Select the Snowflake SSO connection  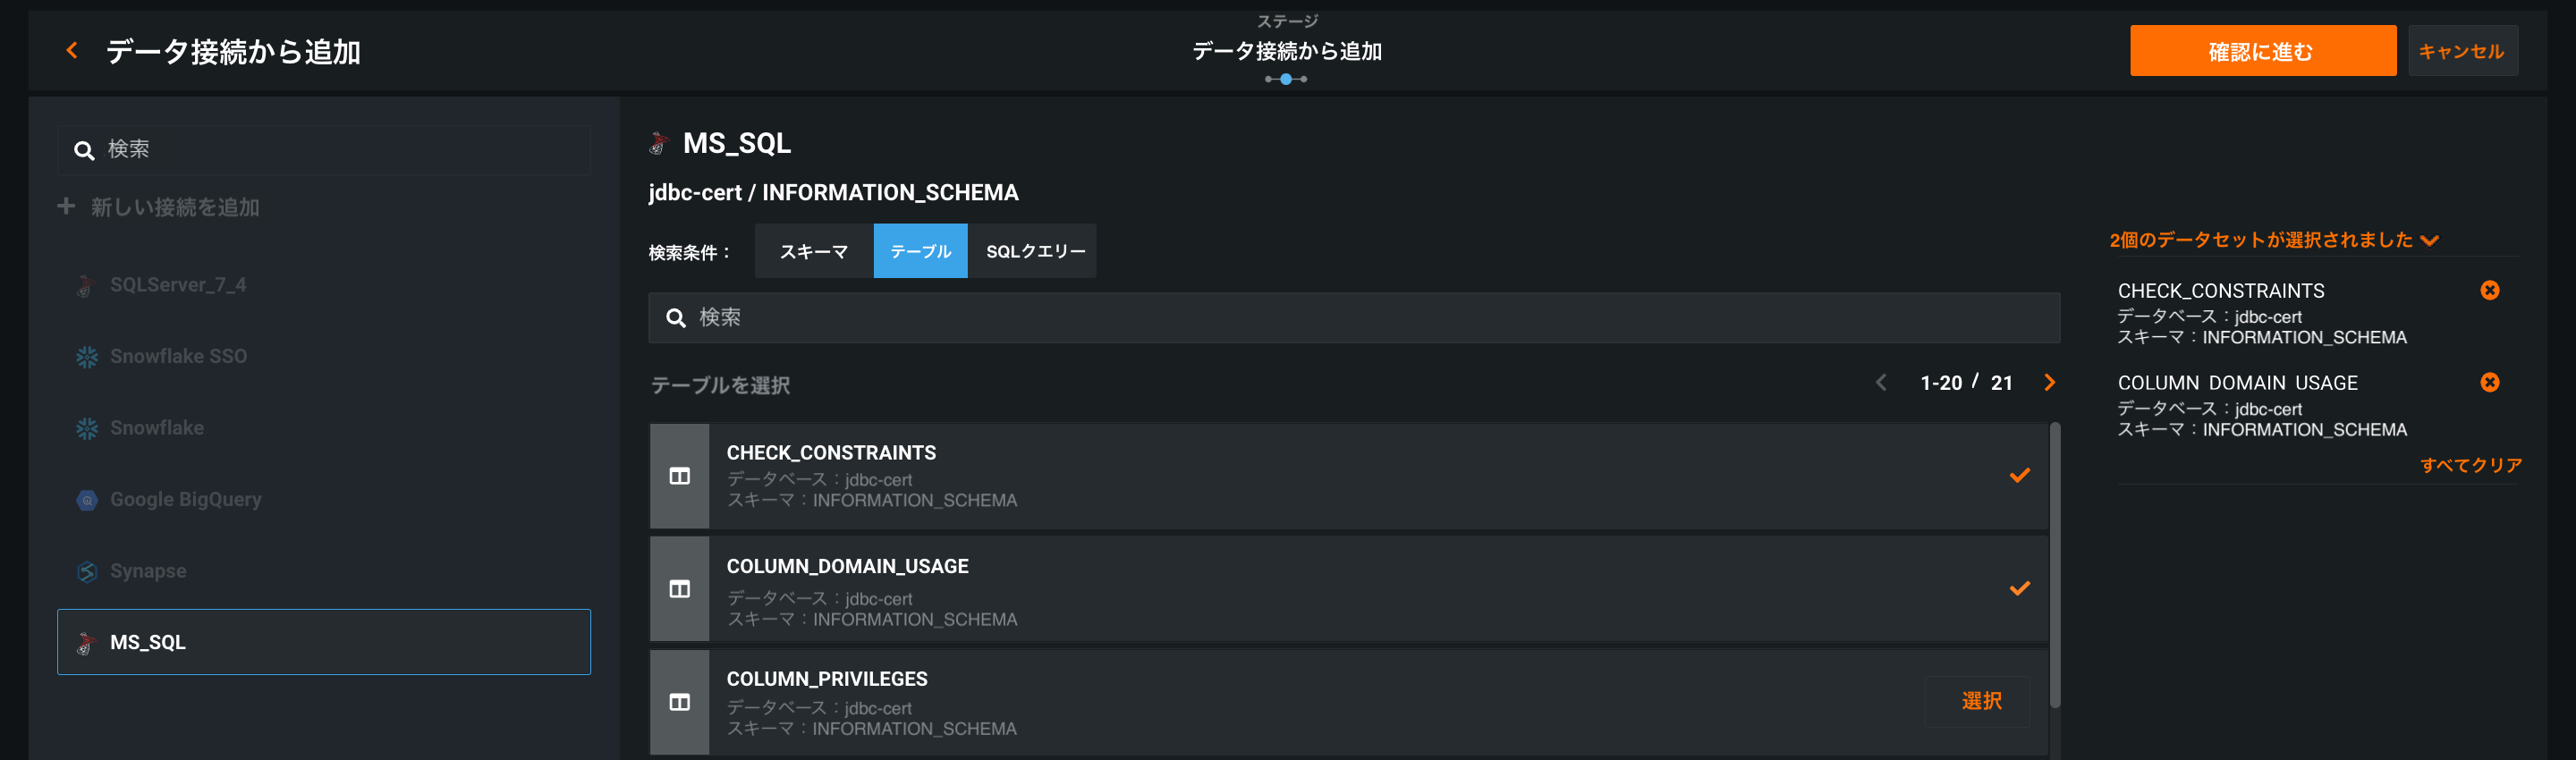178,356
